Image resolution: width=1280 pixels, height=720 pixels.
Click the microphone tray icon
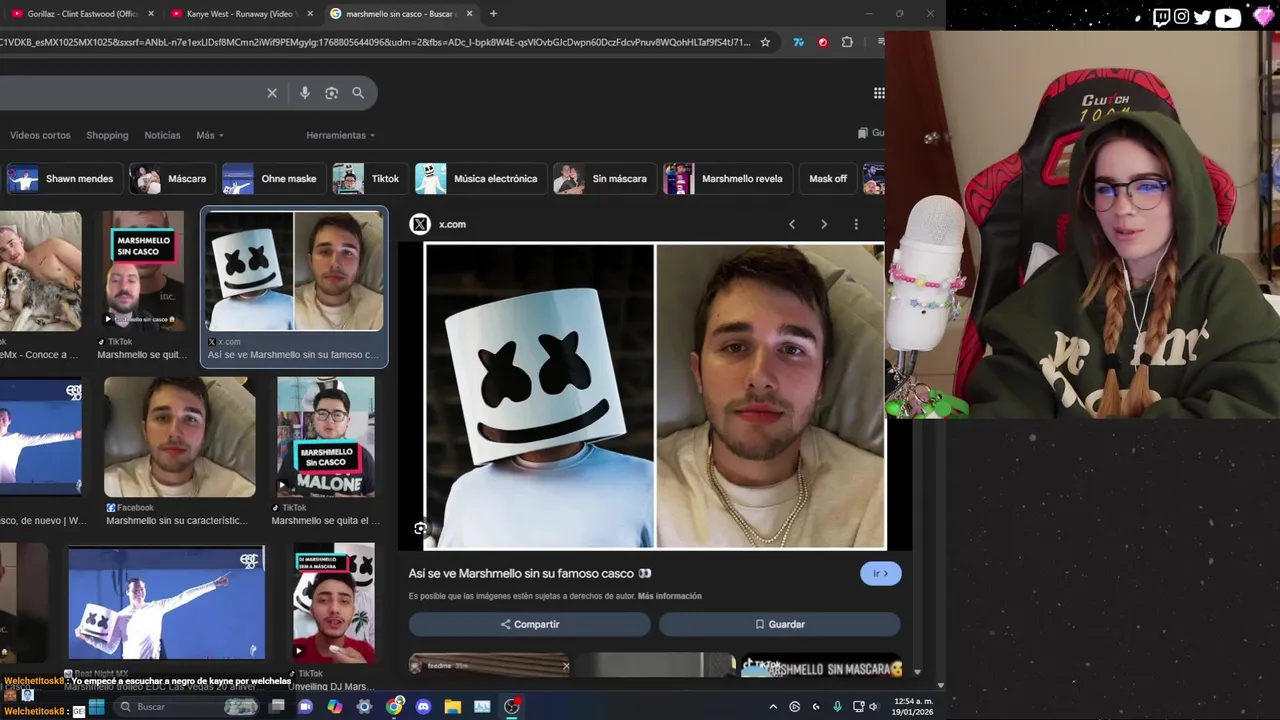click(x=837, y=707)
